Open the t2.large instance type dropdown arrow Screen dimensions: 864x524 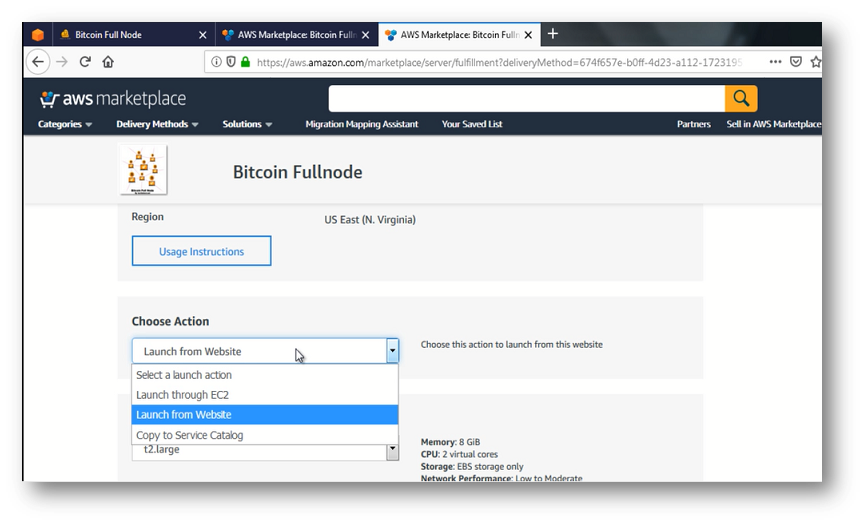[392, 451]
